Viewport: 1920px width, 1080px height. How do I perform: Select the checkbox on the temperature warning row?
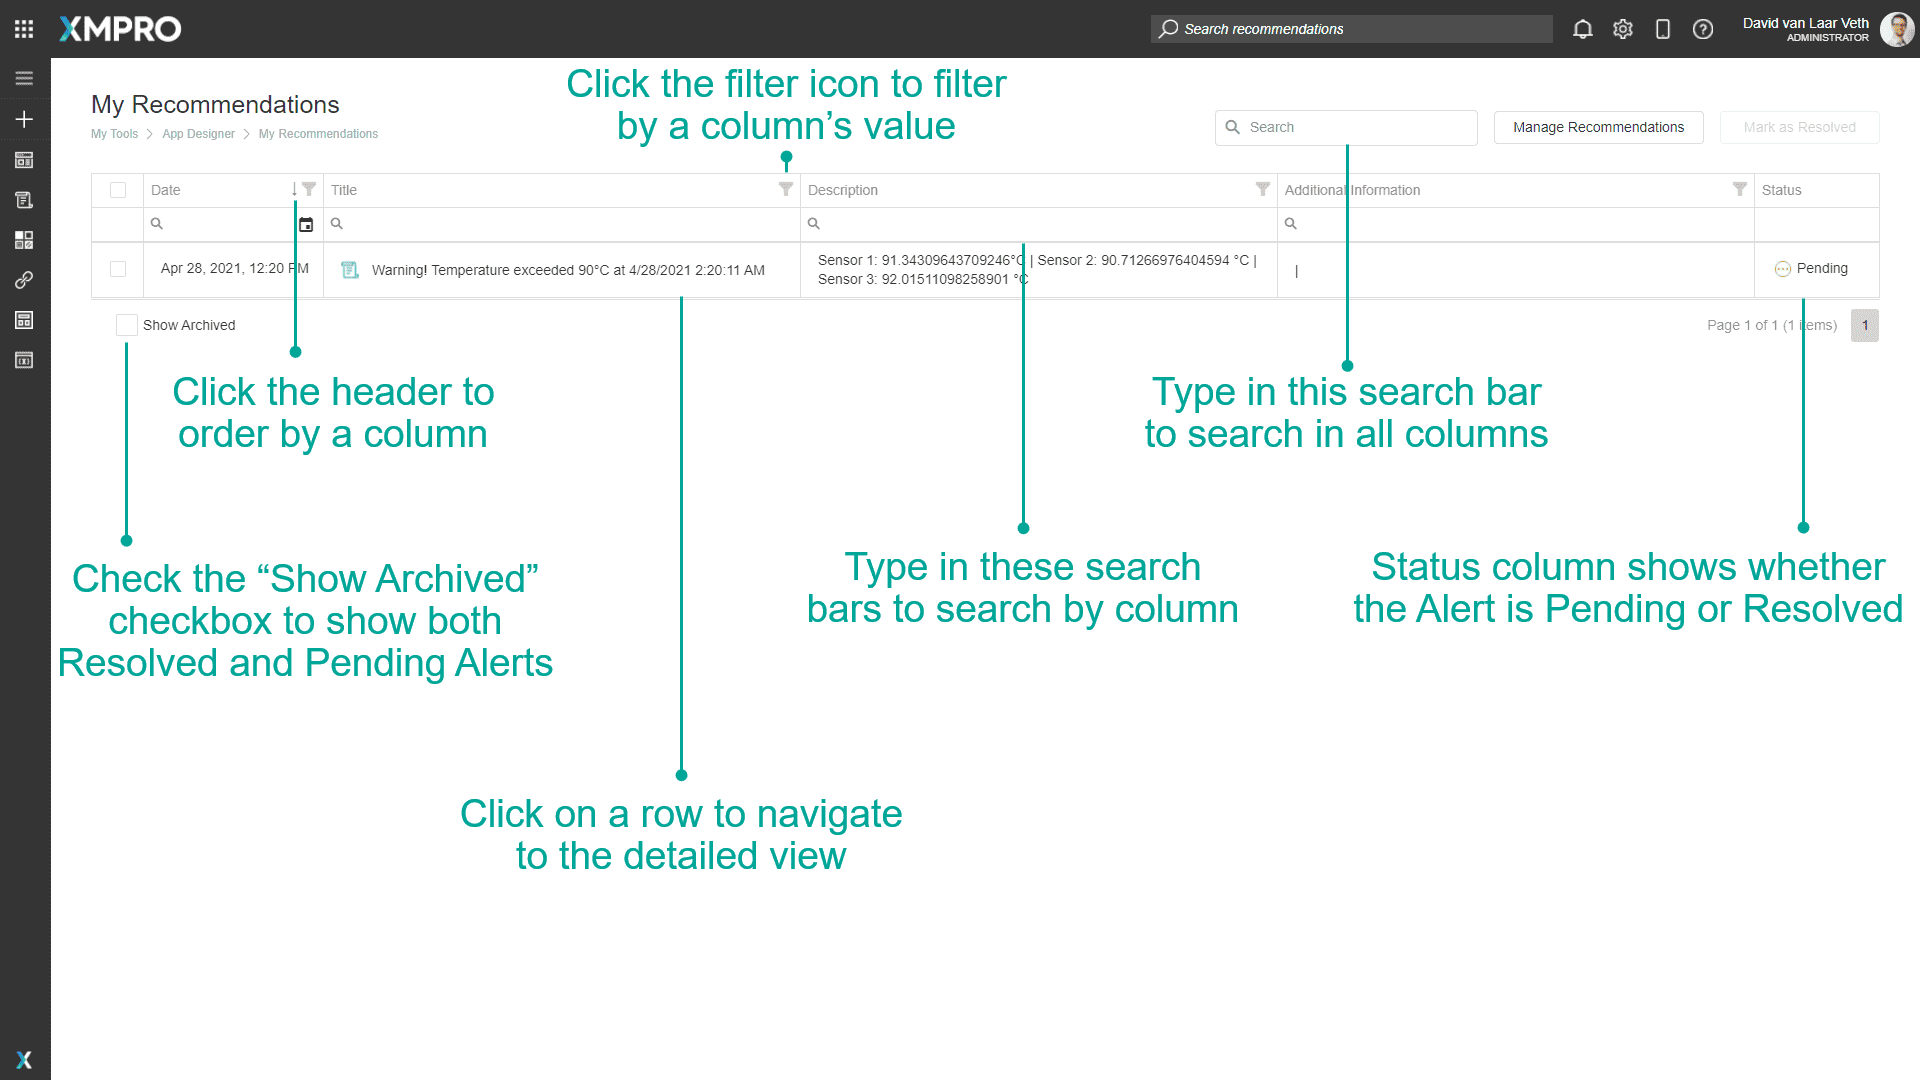pos(118,269)
